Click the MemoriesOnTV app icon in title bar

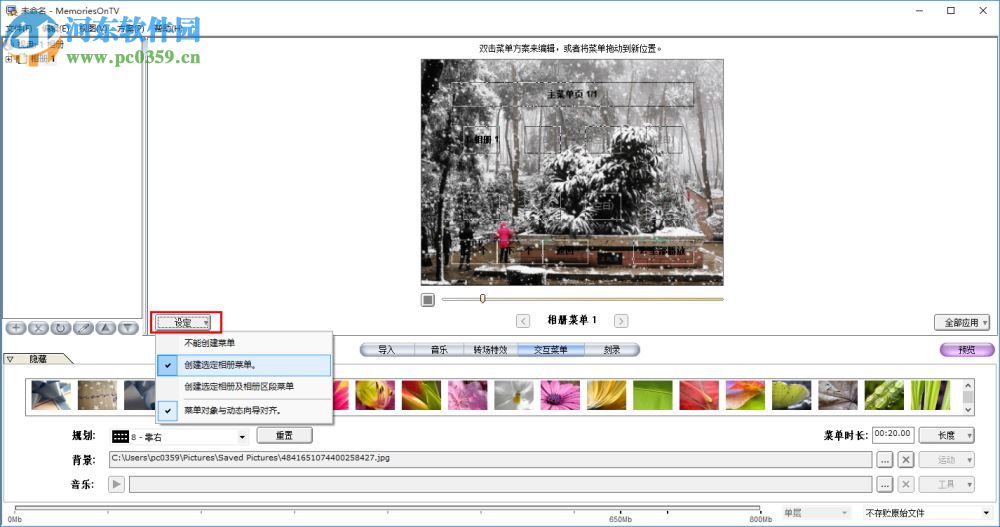tap(11, 10)
